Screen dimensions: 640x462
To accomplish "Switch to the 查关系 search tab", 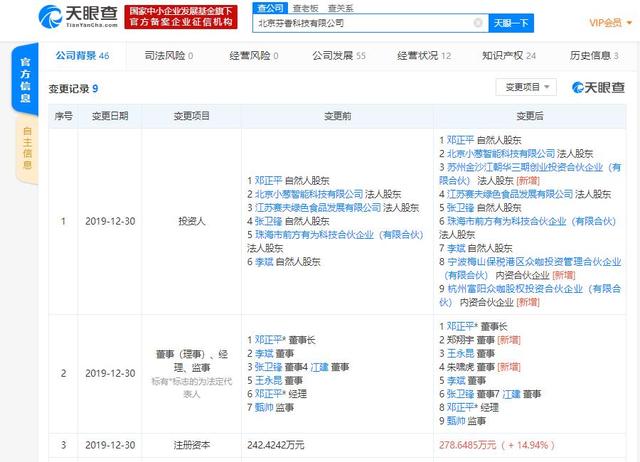I will point(340,8).
